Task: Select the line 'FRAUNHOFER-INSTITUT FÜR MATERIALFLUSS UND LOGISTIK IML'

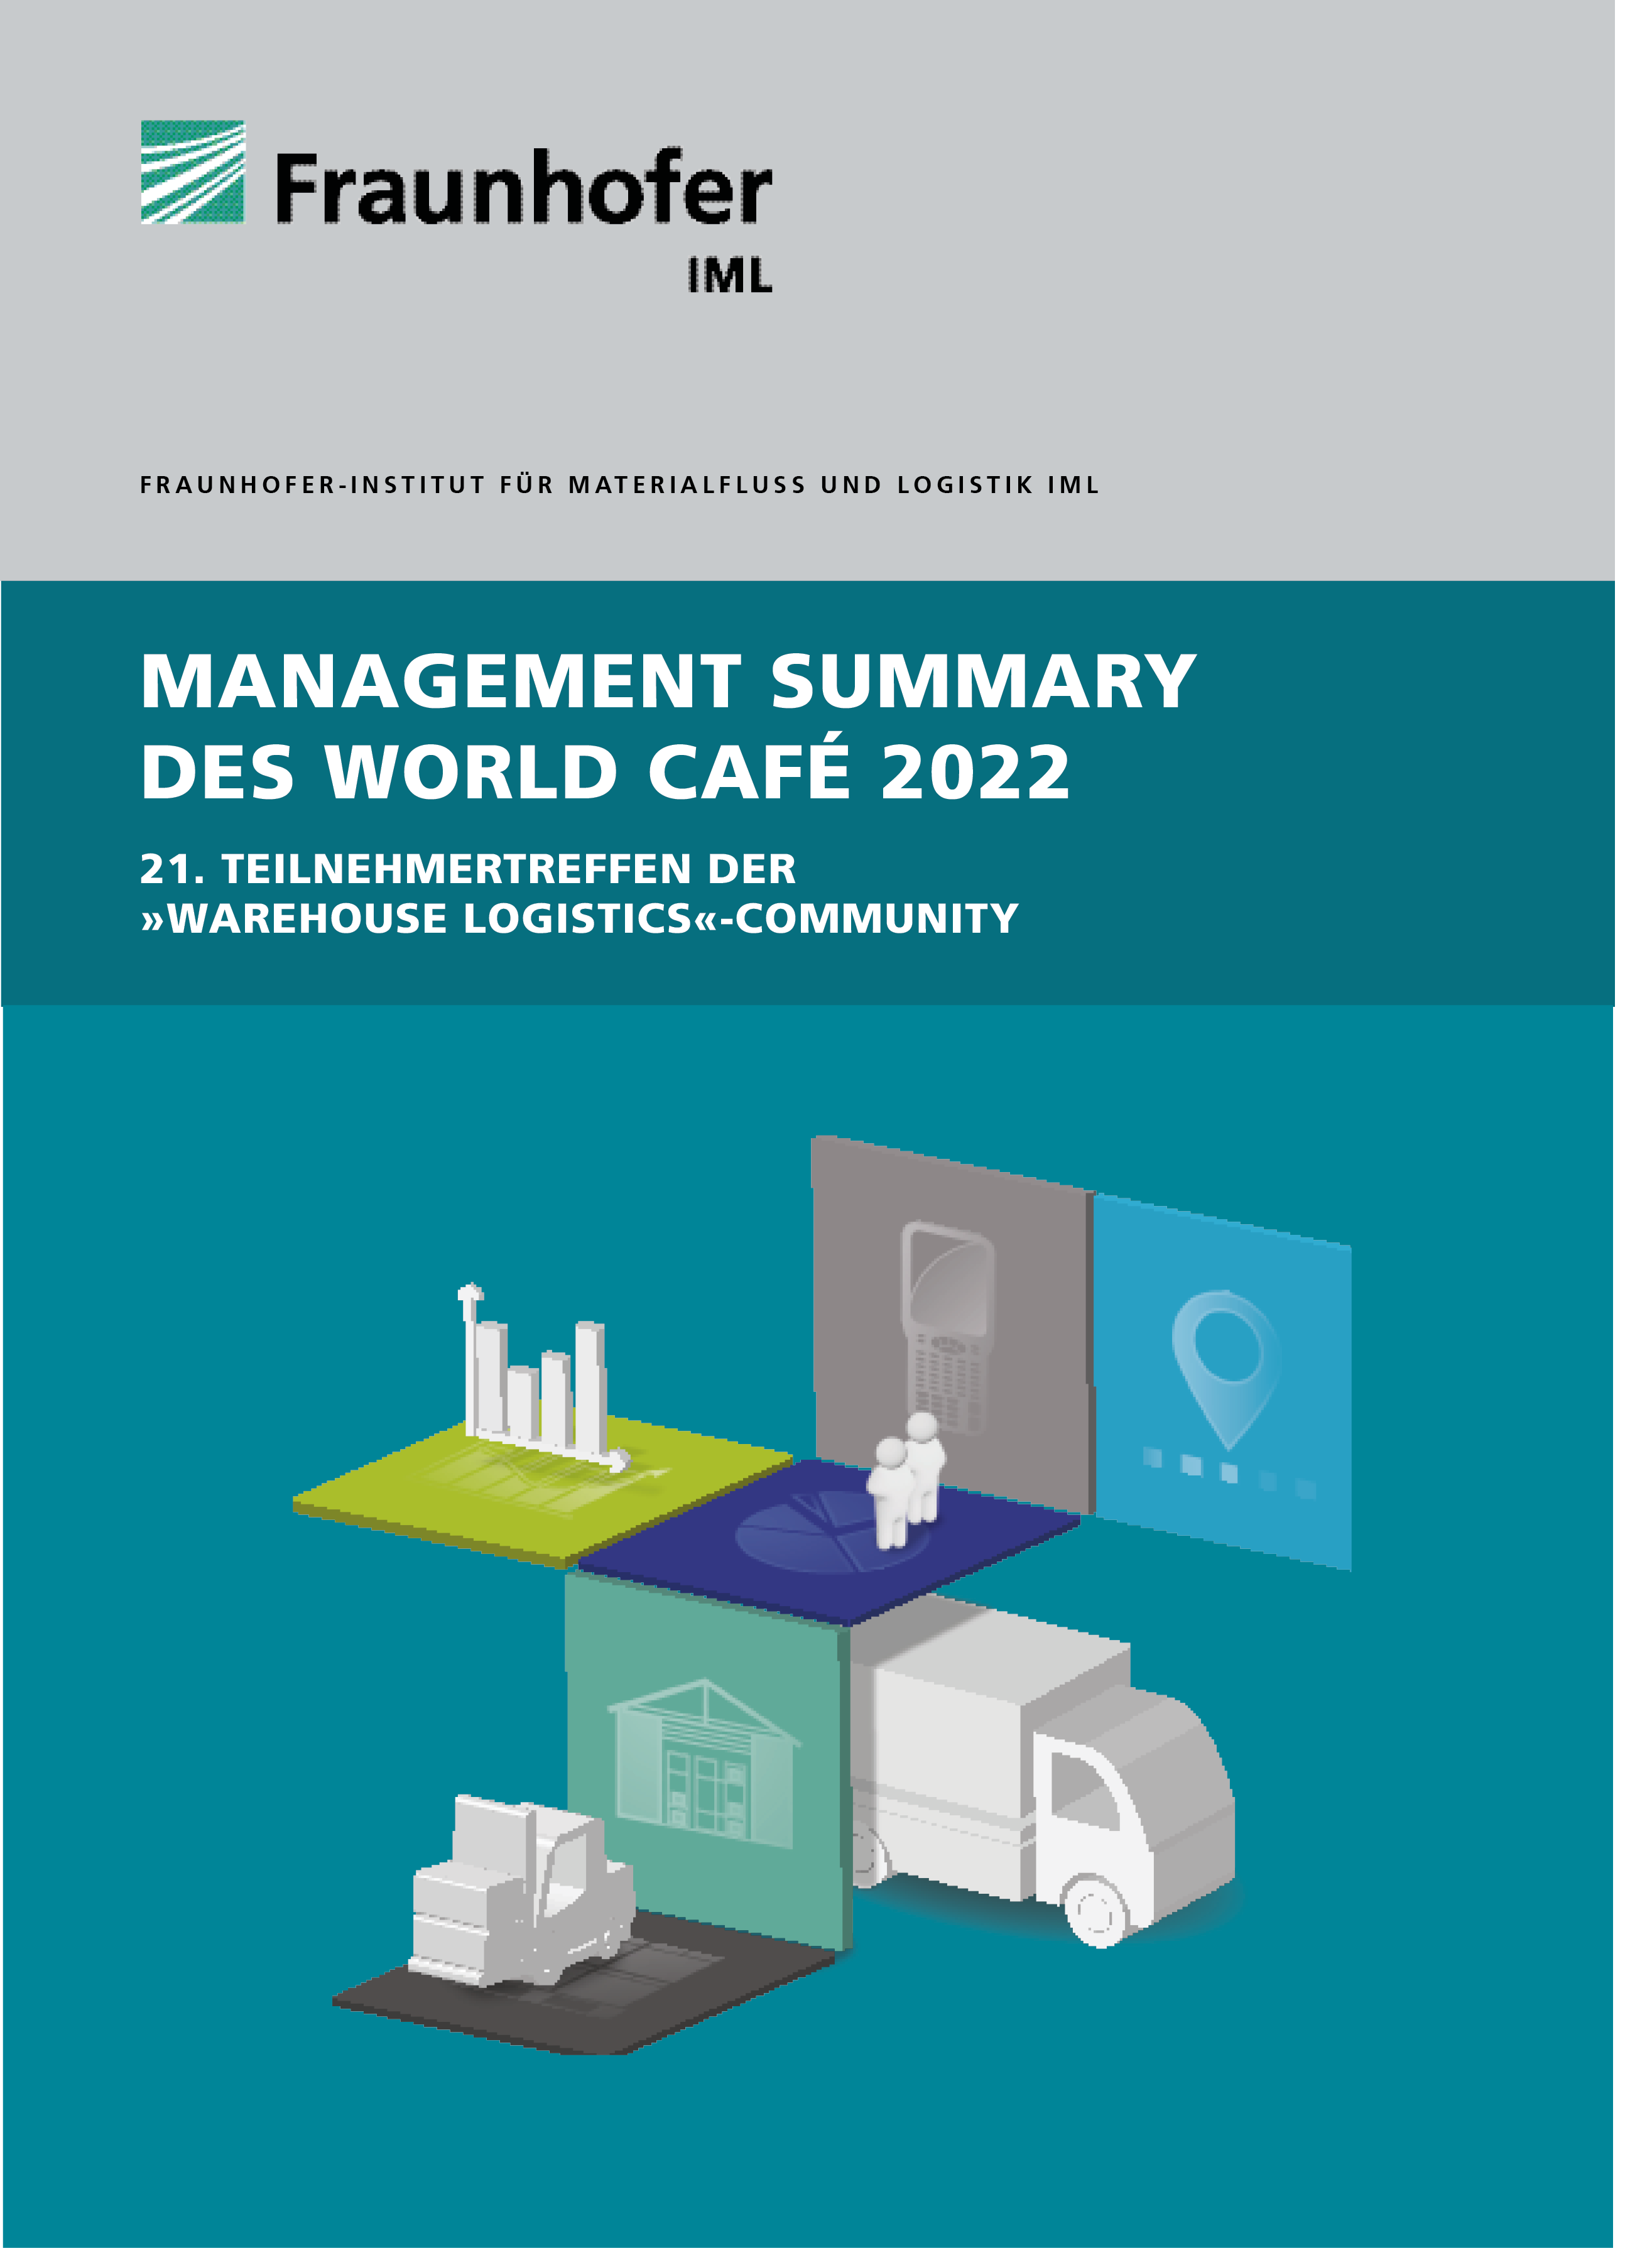Action: coord(619,485)
